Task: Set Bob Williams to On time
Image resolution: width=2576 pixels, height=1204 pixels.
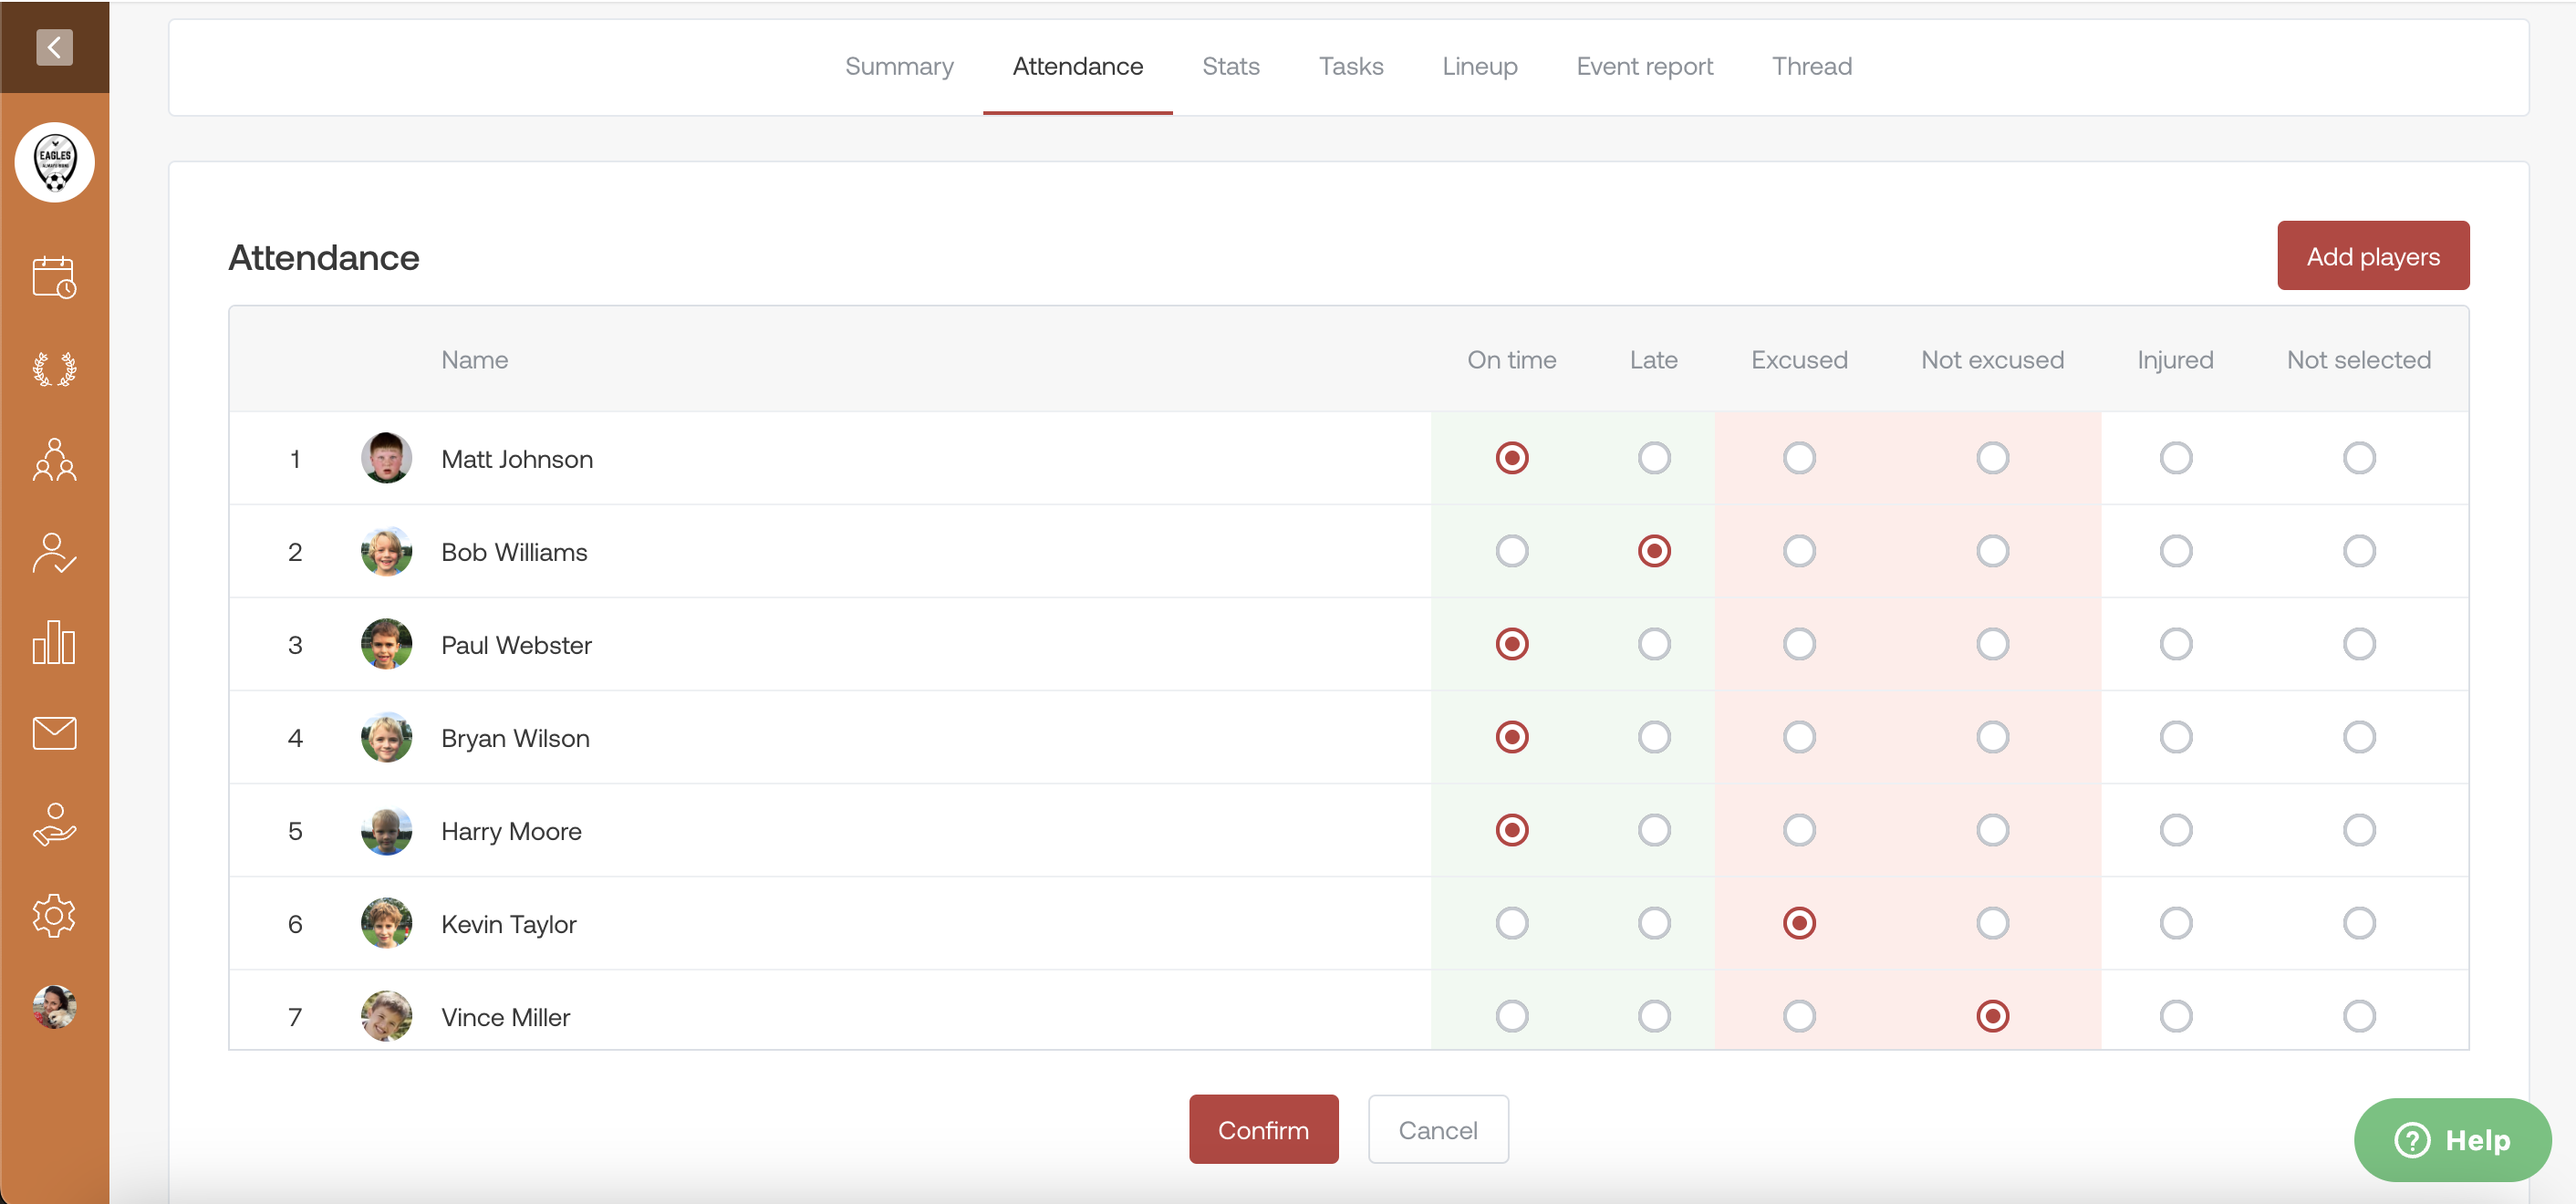Action: coord(1511,551)
